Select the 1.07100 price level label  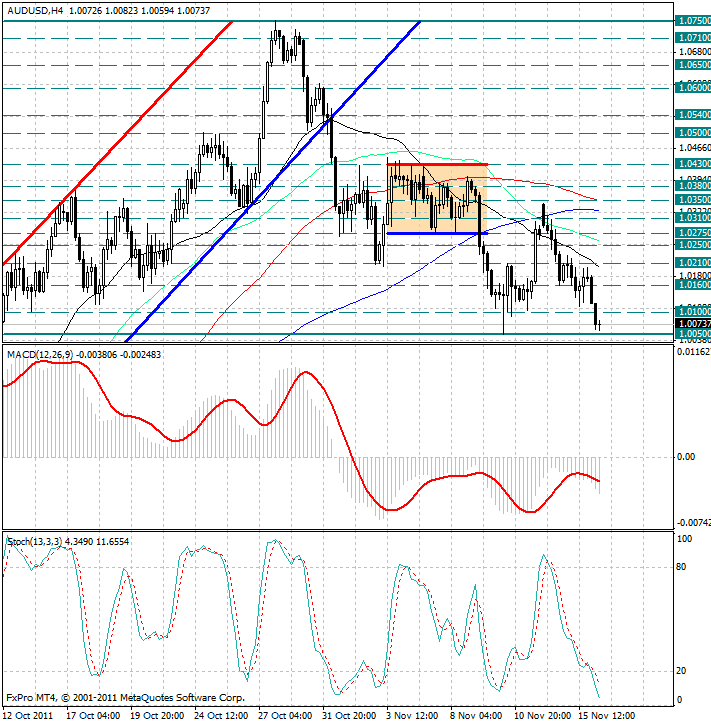tap(693, 37)
